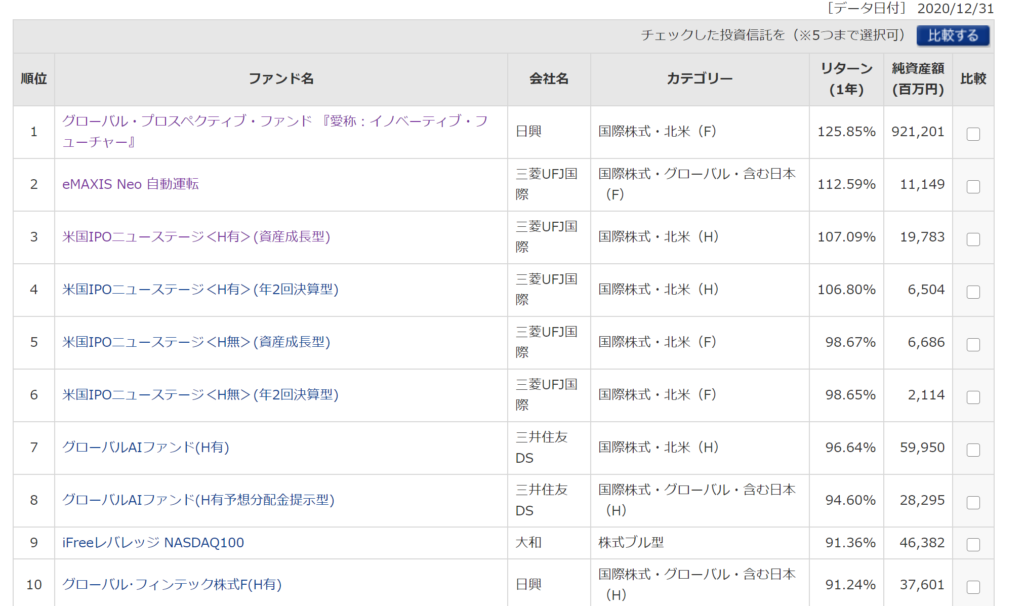The width and height of the screenshot is (1024, 606).
Task: Select the 2,114 net assets value
Action: pyautogui.click(x=926, y=394)
